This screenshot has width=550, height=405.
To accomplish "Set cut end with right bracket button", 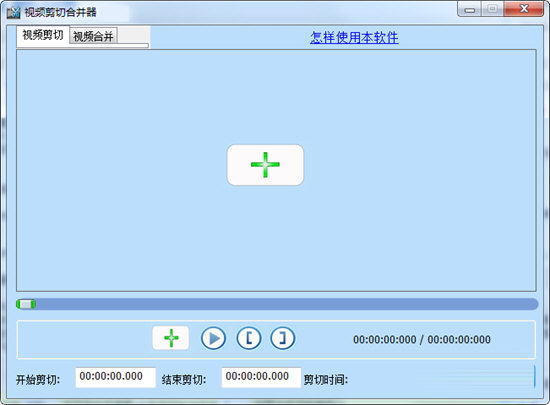I will [282, 338].
